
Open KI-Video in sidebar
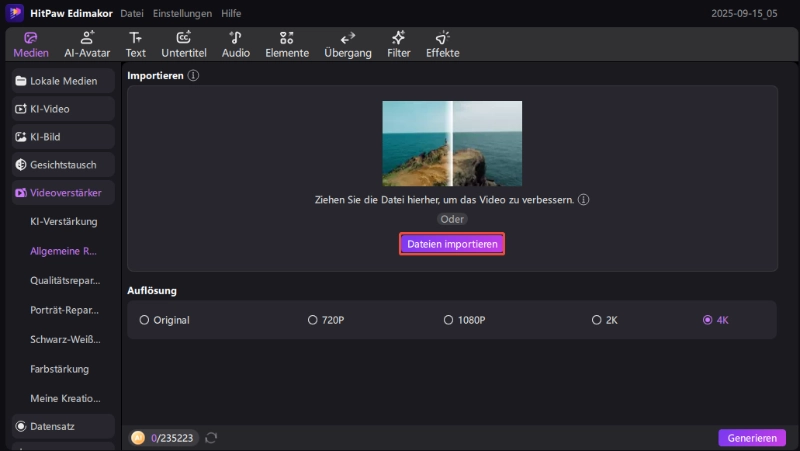[63, 109]
